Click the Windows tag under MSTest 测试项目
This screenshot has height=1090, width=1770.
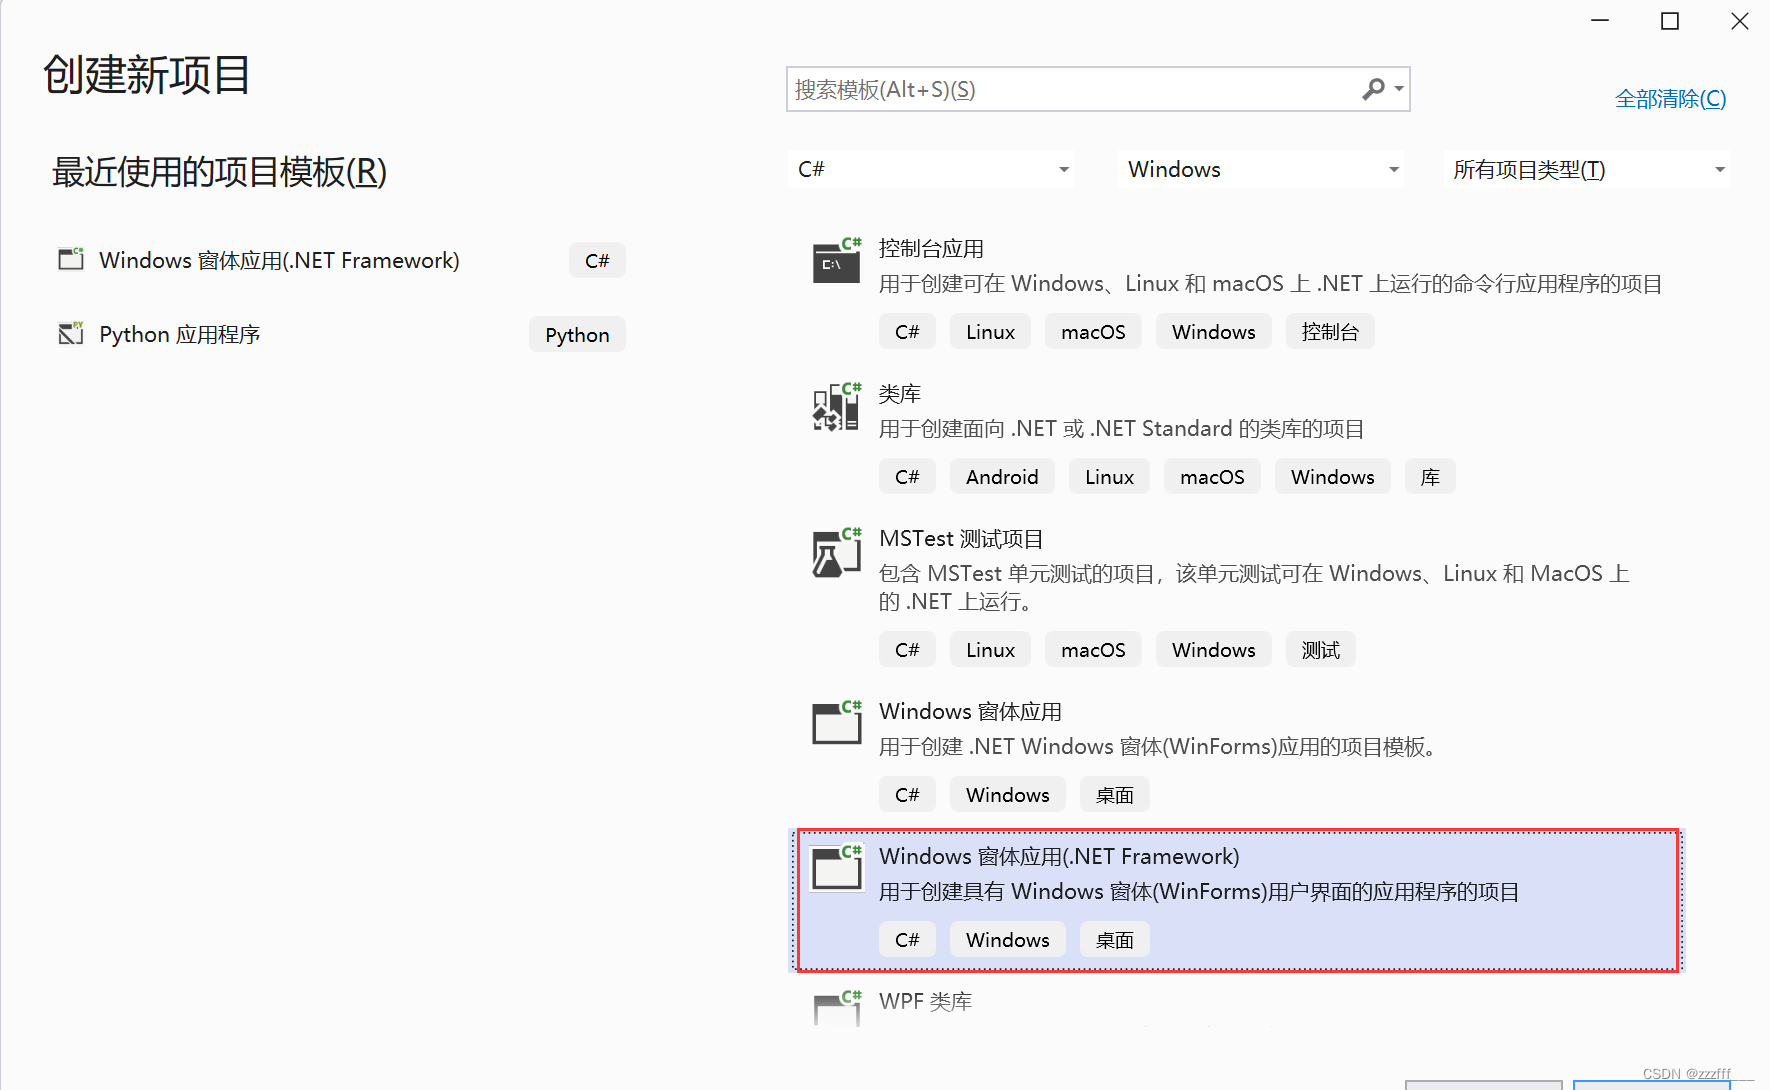tap(1213, 649)
